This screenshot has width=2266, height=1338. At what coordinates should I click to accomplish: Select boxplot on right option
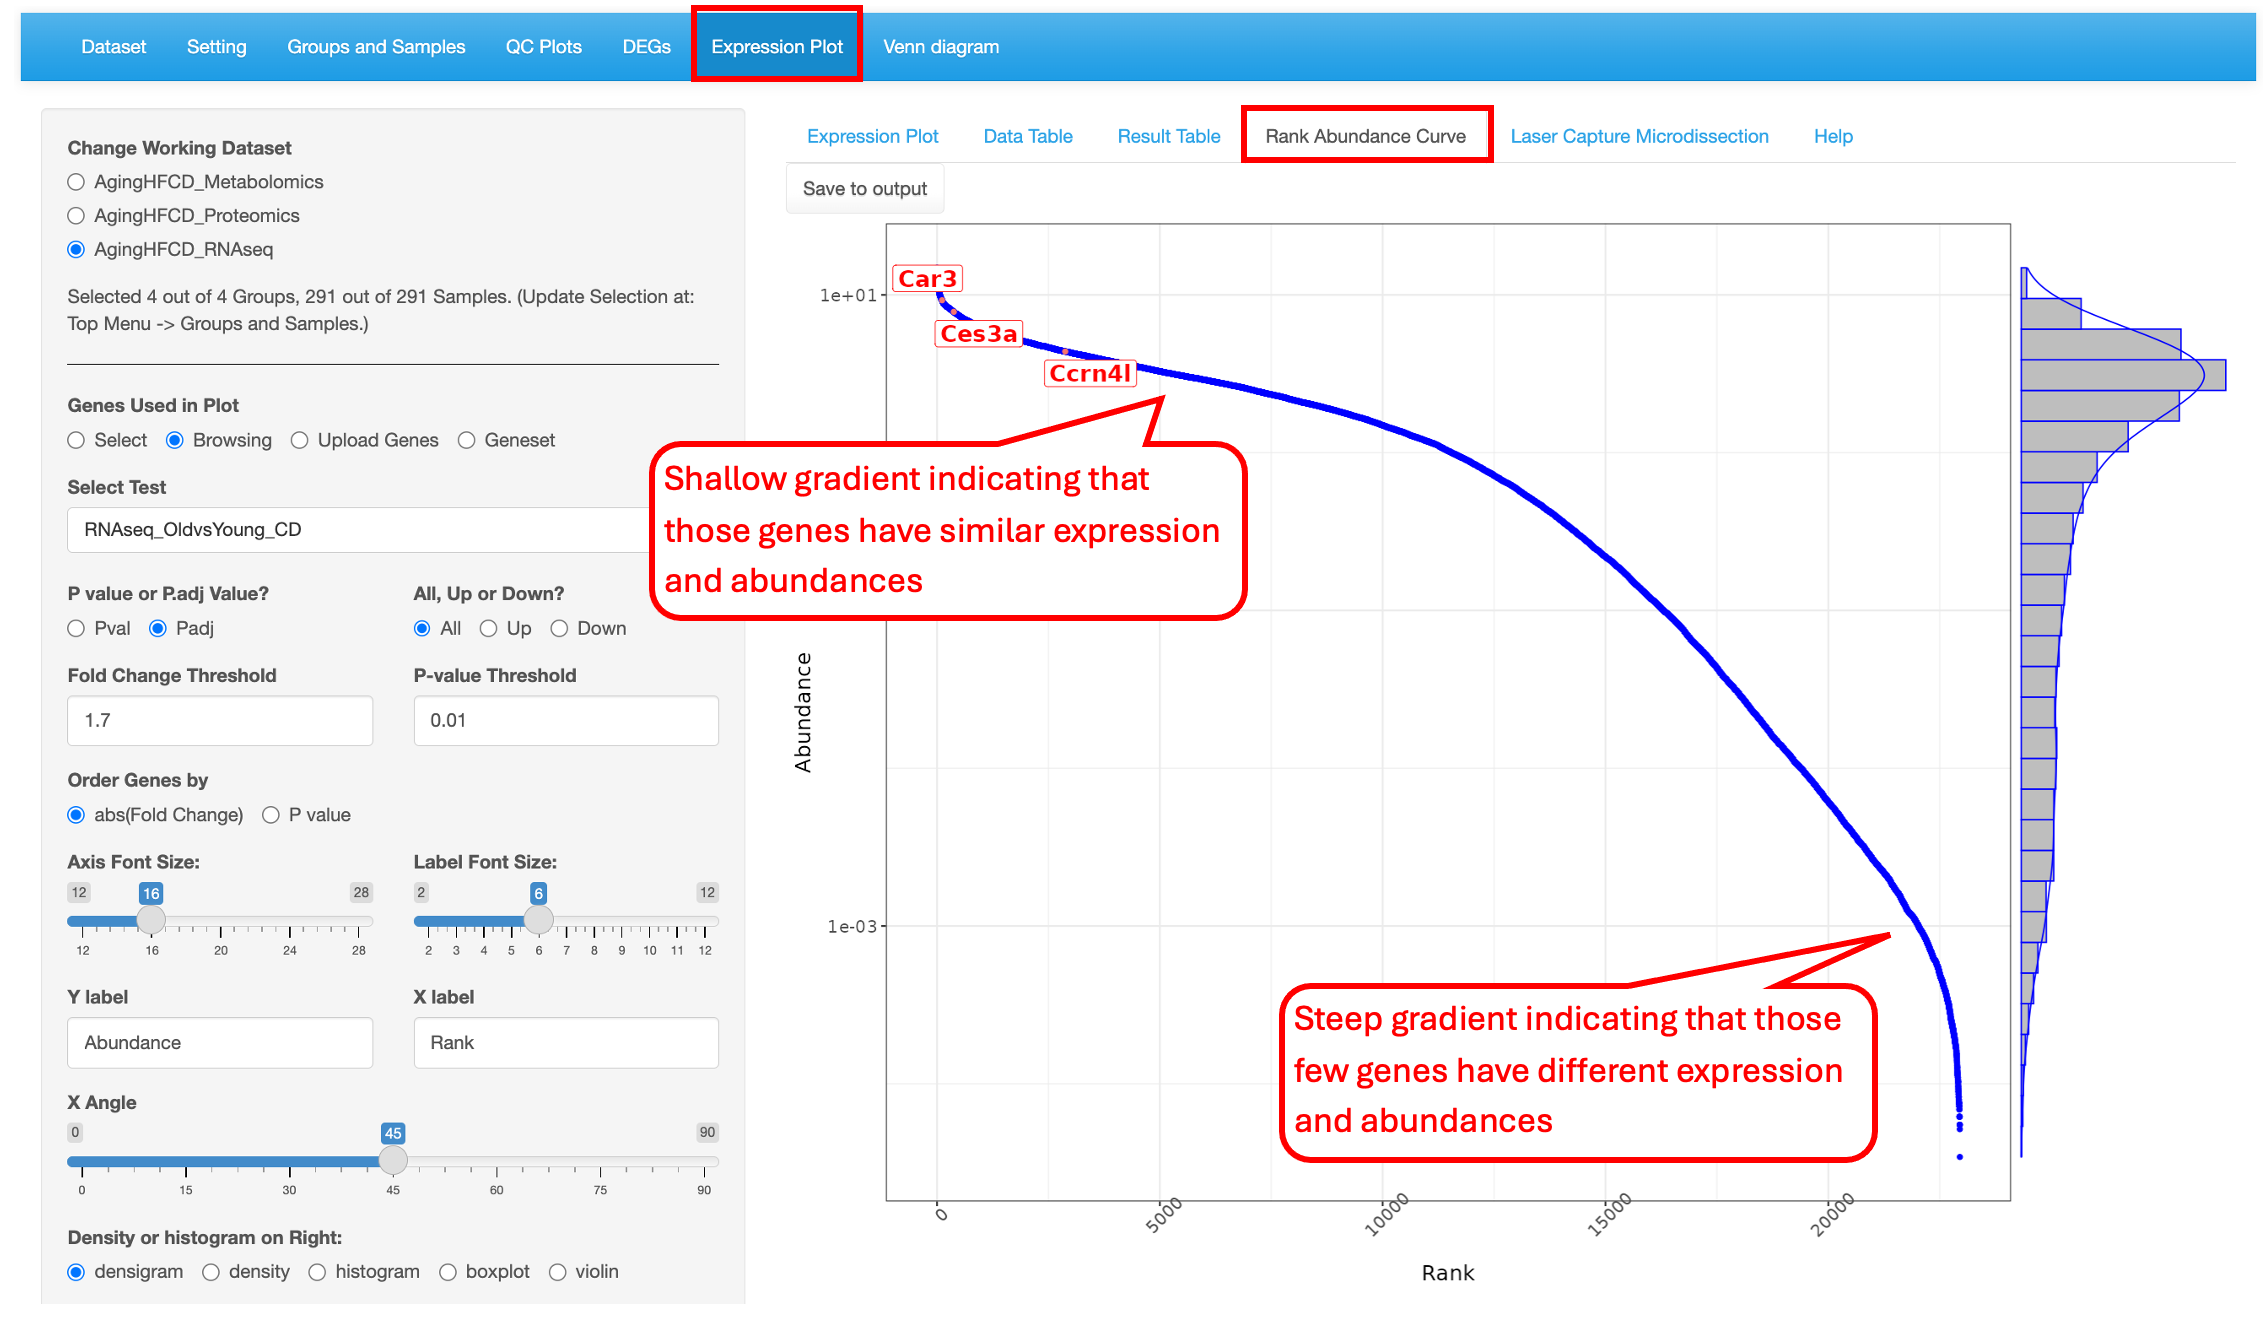448,1272
